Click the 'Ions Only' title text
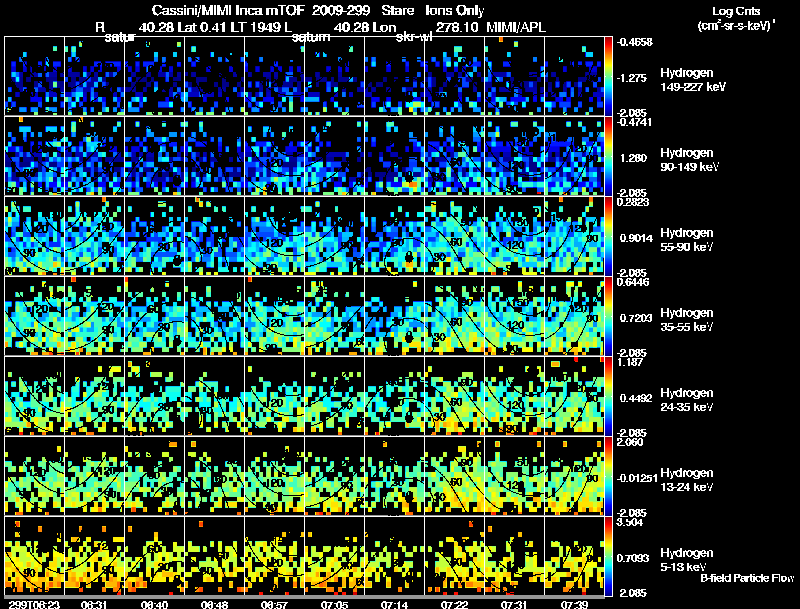The image size is (800, 609). click(455, 11)
